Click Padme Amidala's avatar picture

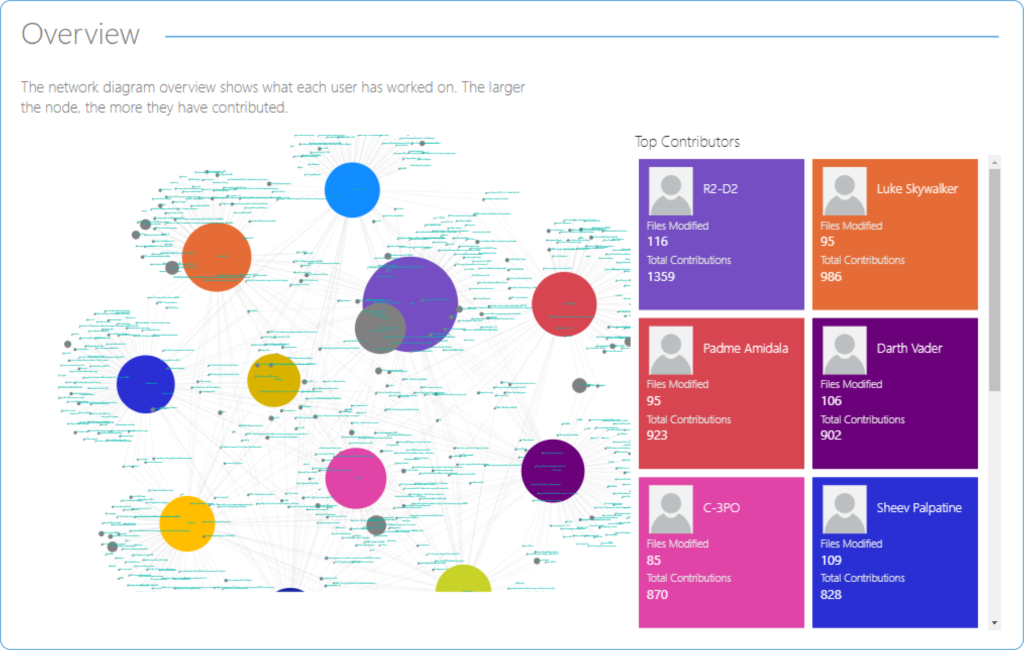[671, 351]
